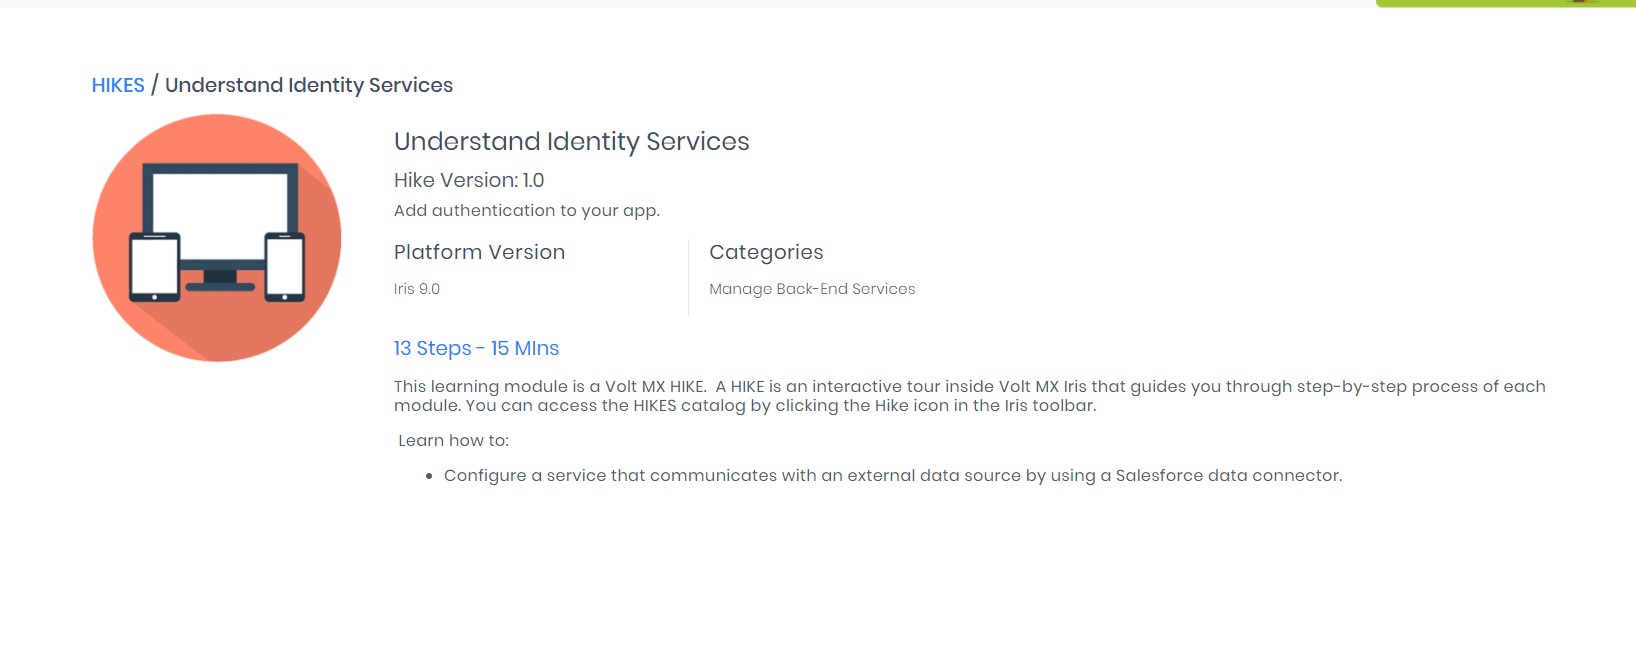Image resolution: width=1636 pixels, height=650 pixels.
Task: Click the Categories label
Action: click(x=767, y=252)
